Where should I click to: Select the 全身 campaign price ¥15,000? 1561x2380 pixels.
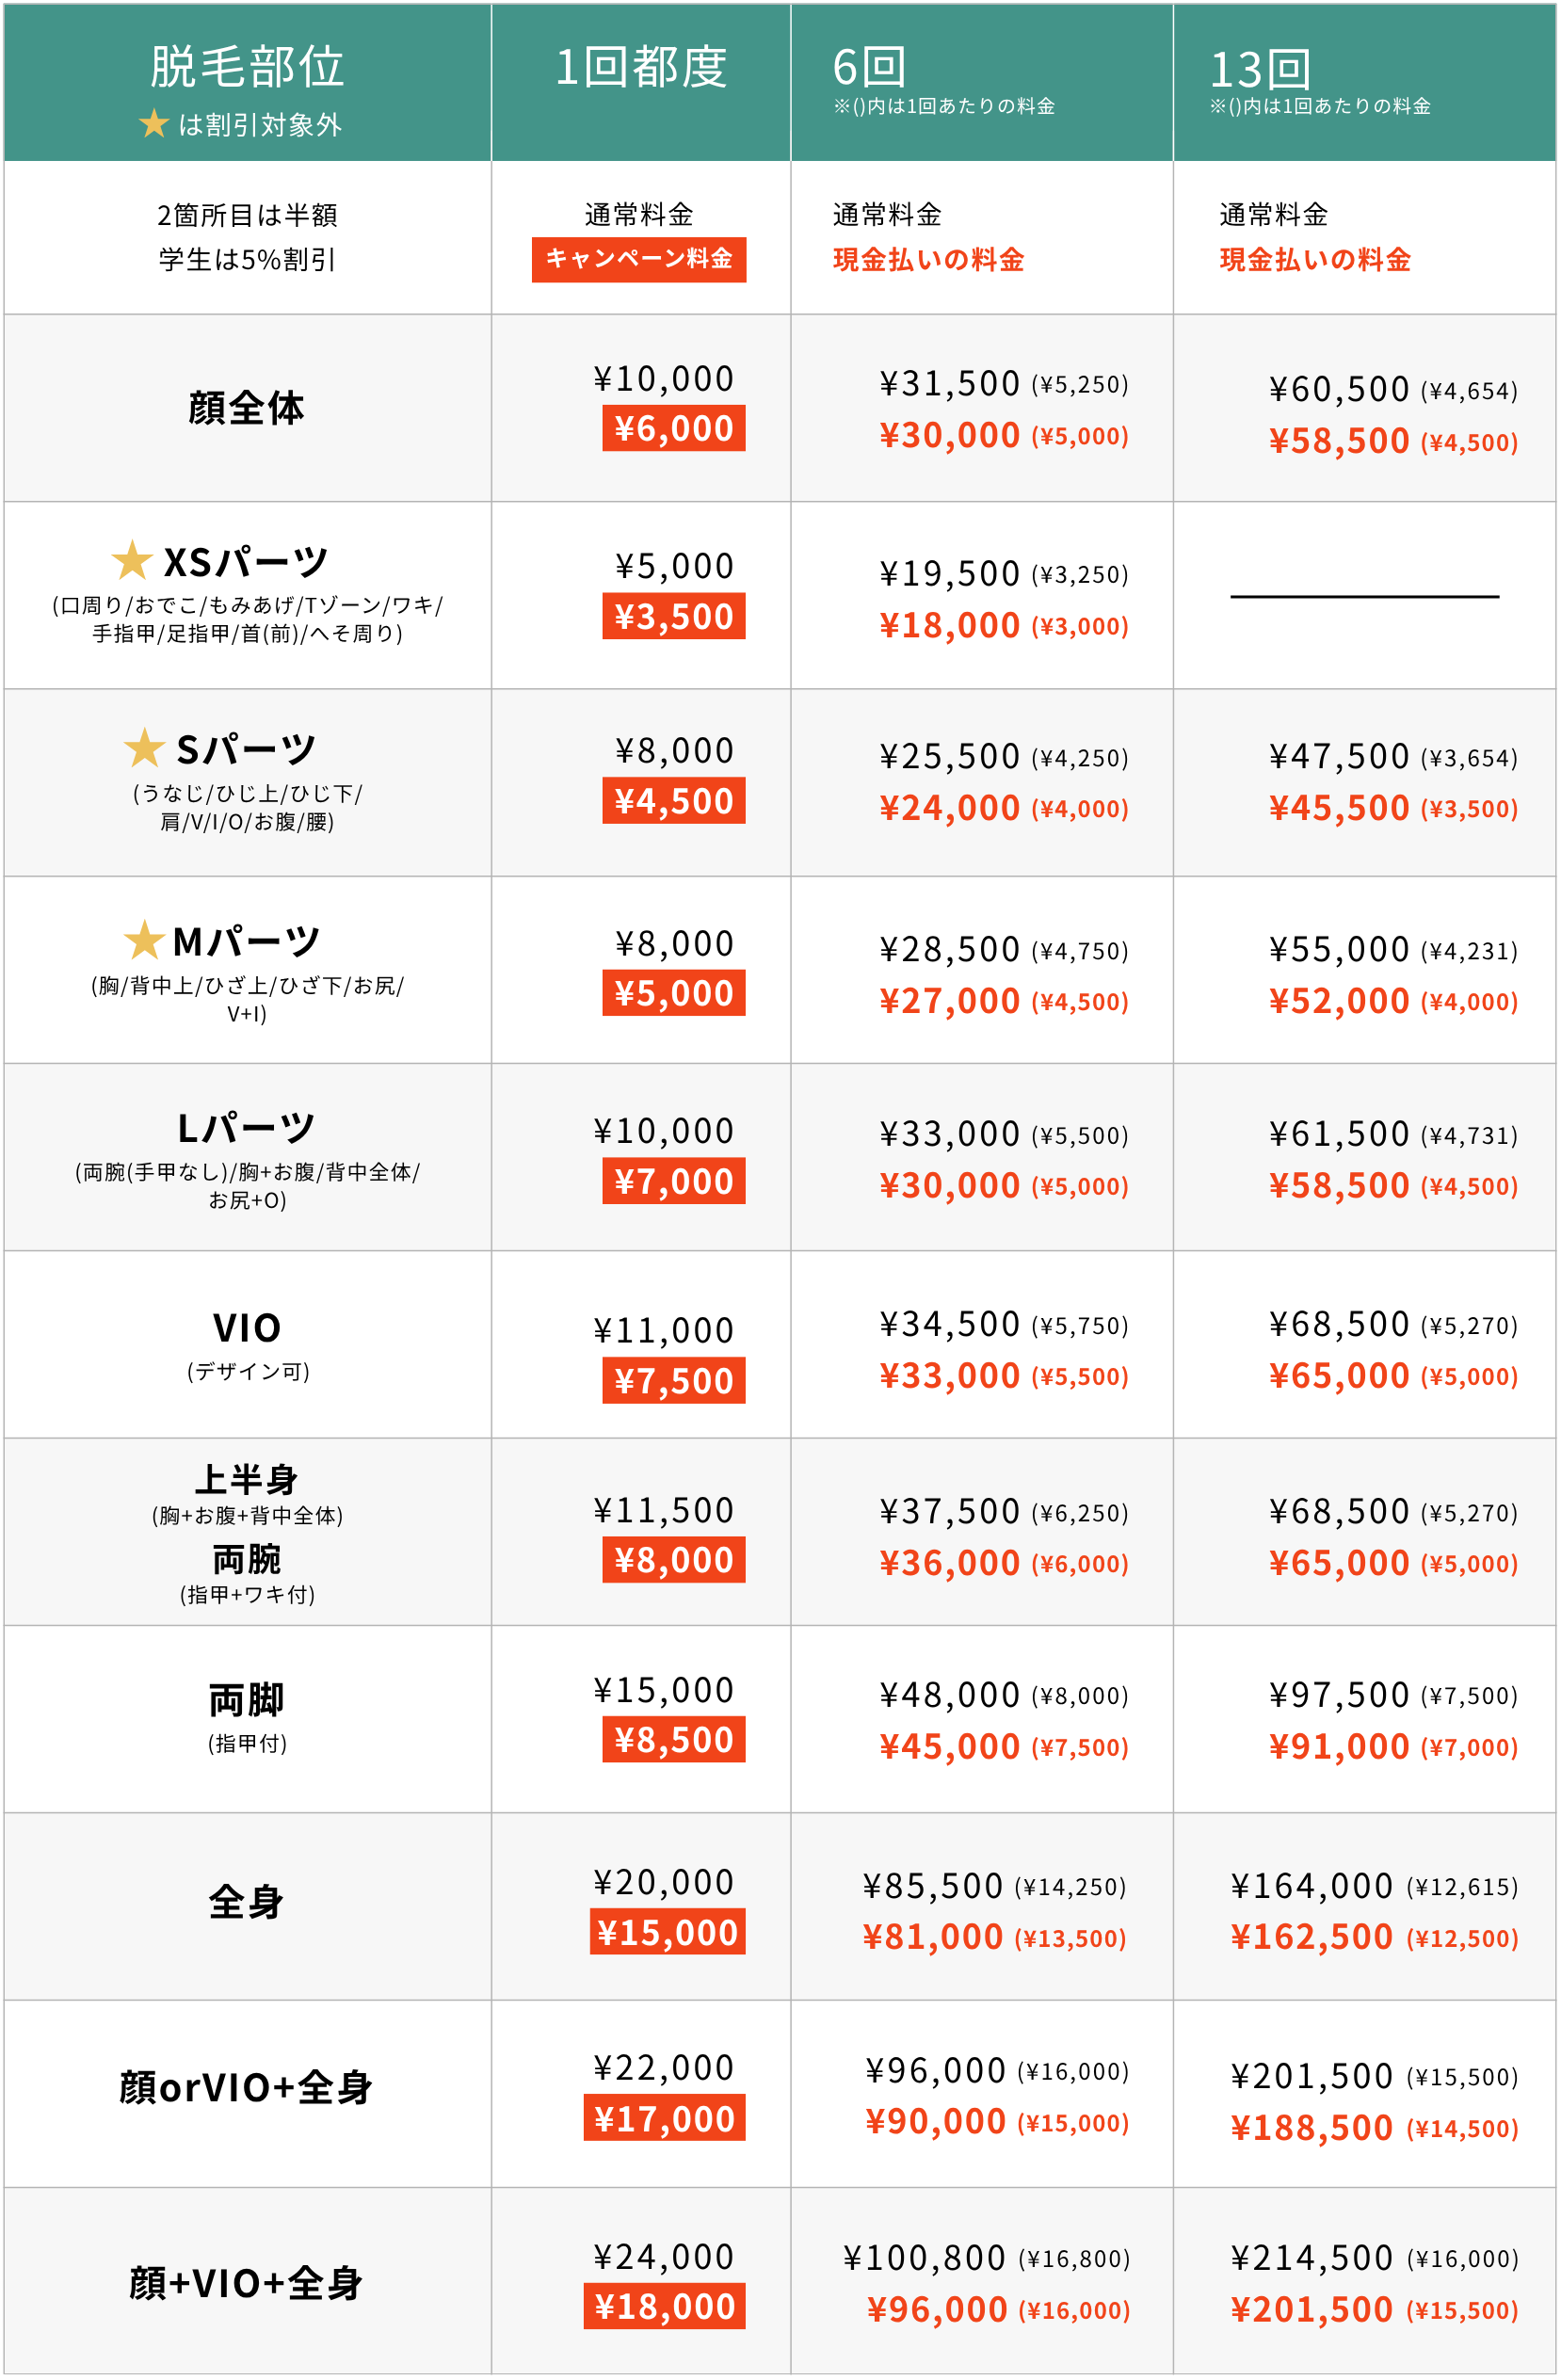[x=668, y=1932]
